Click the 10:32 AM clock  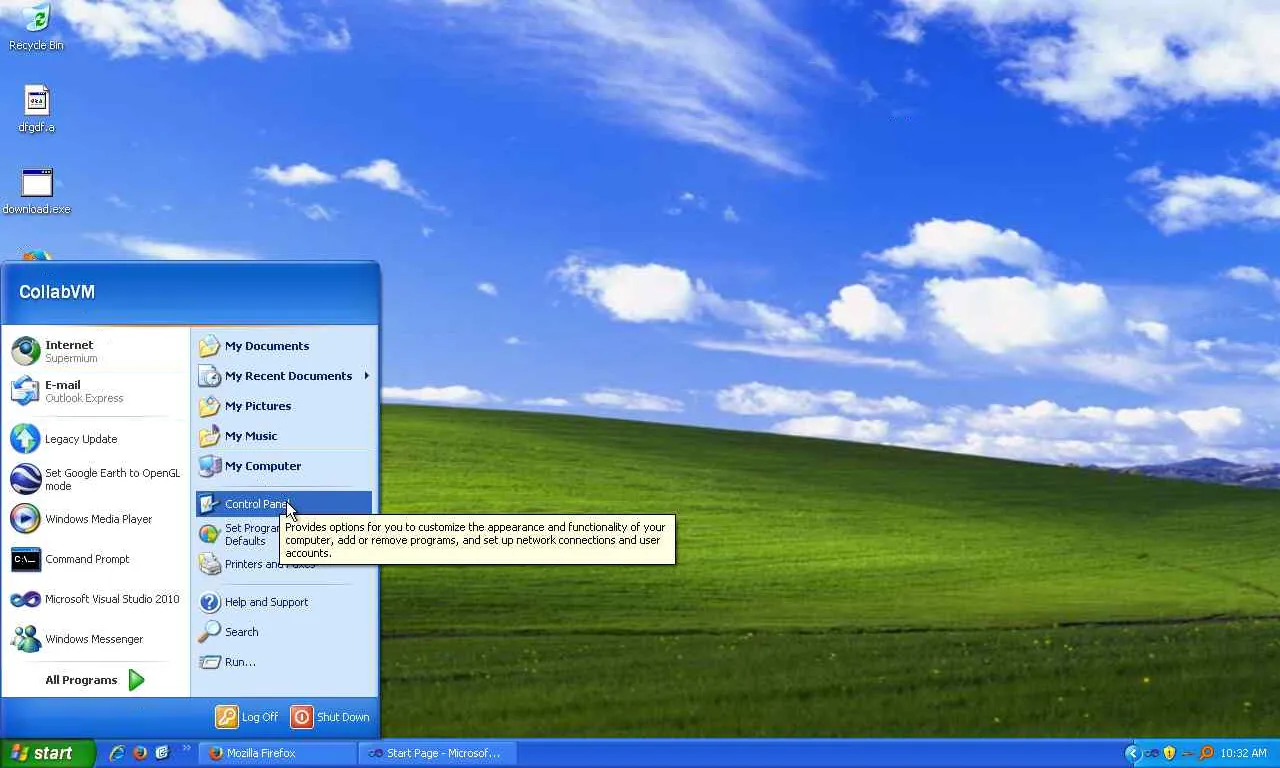click(x=1243, y=753)
